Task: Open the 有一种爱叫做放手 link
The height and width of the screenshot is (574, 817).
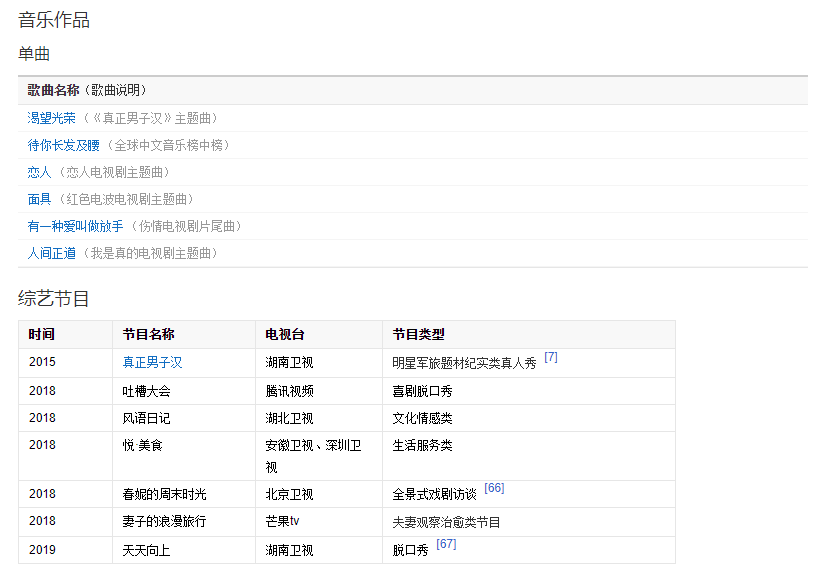Action: coord(75,226)
